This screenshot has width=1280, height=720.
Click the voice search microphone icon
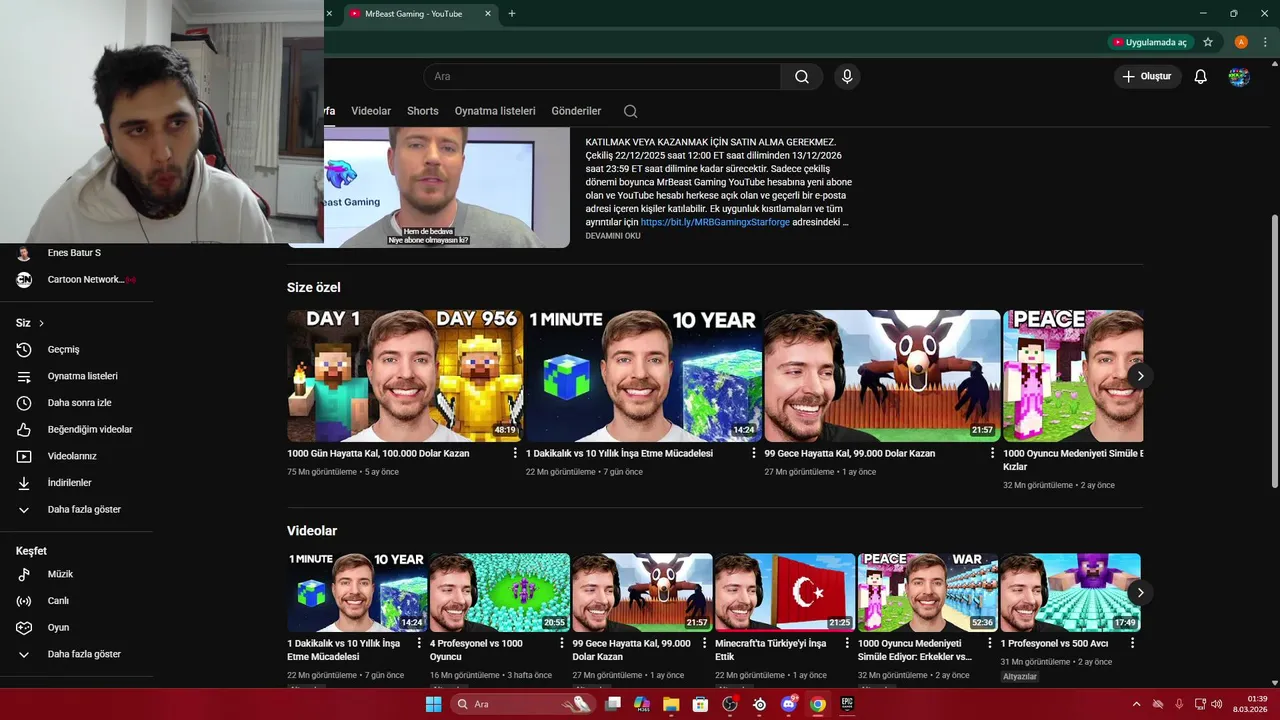[x=847, y=77]
